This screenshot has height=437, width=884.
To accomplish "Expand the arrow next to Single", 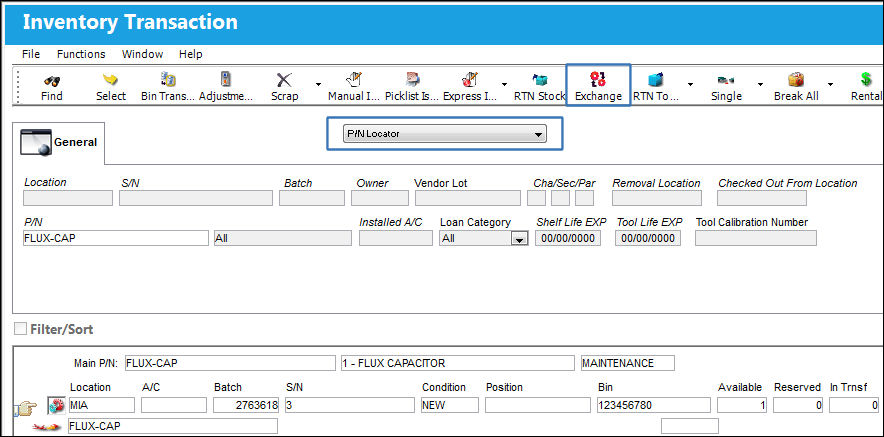I will (x=760, y=85).
